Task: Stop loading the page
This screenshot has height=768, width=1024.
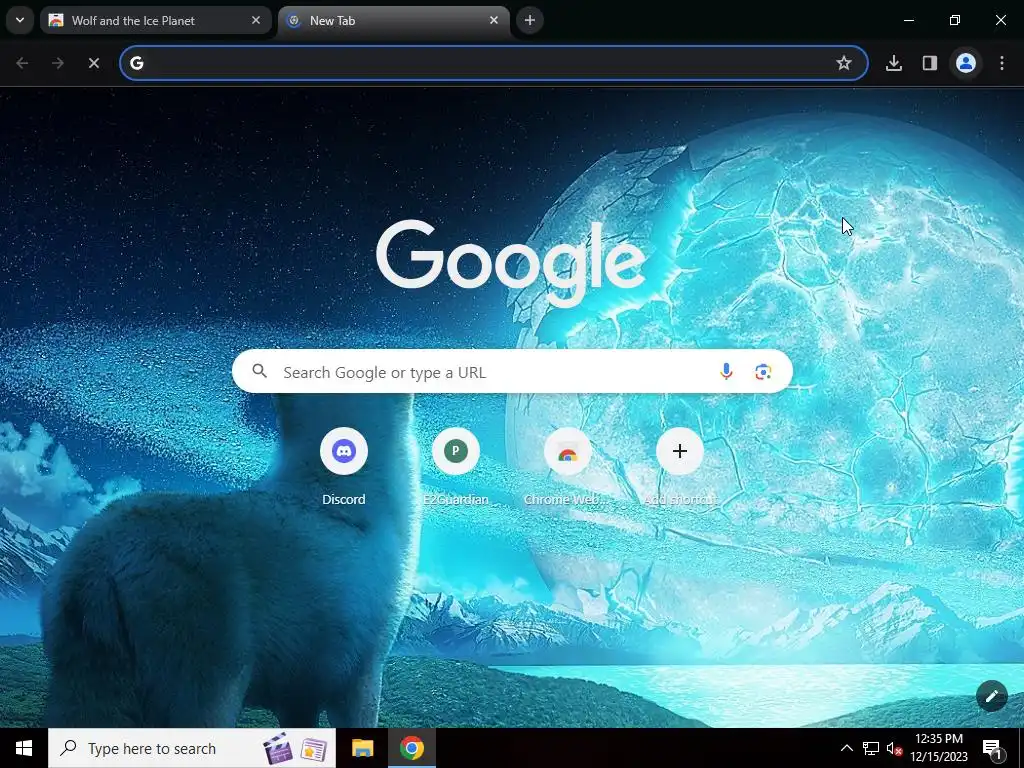Action: click(x=94, y=63)
